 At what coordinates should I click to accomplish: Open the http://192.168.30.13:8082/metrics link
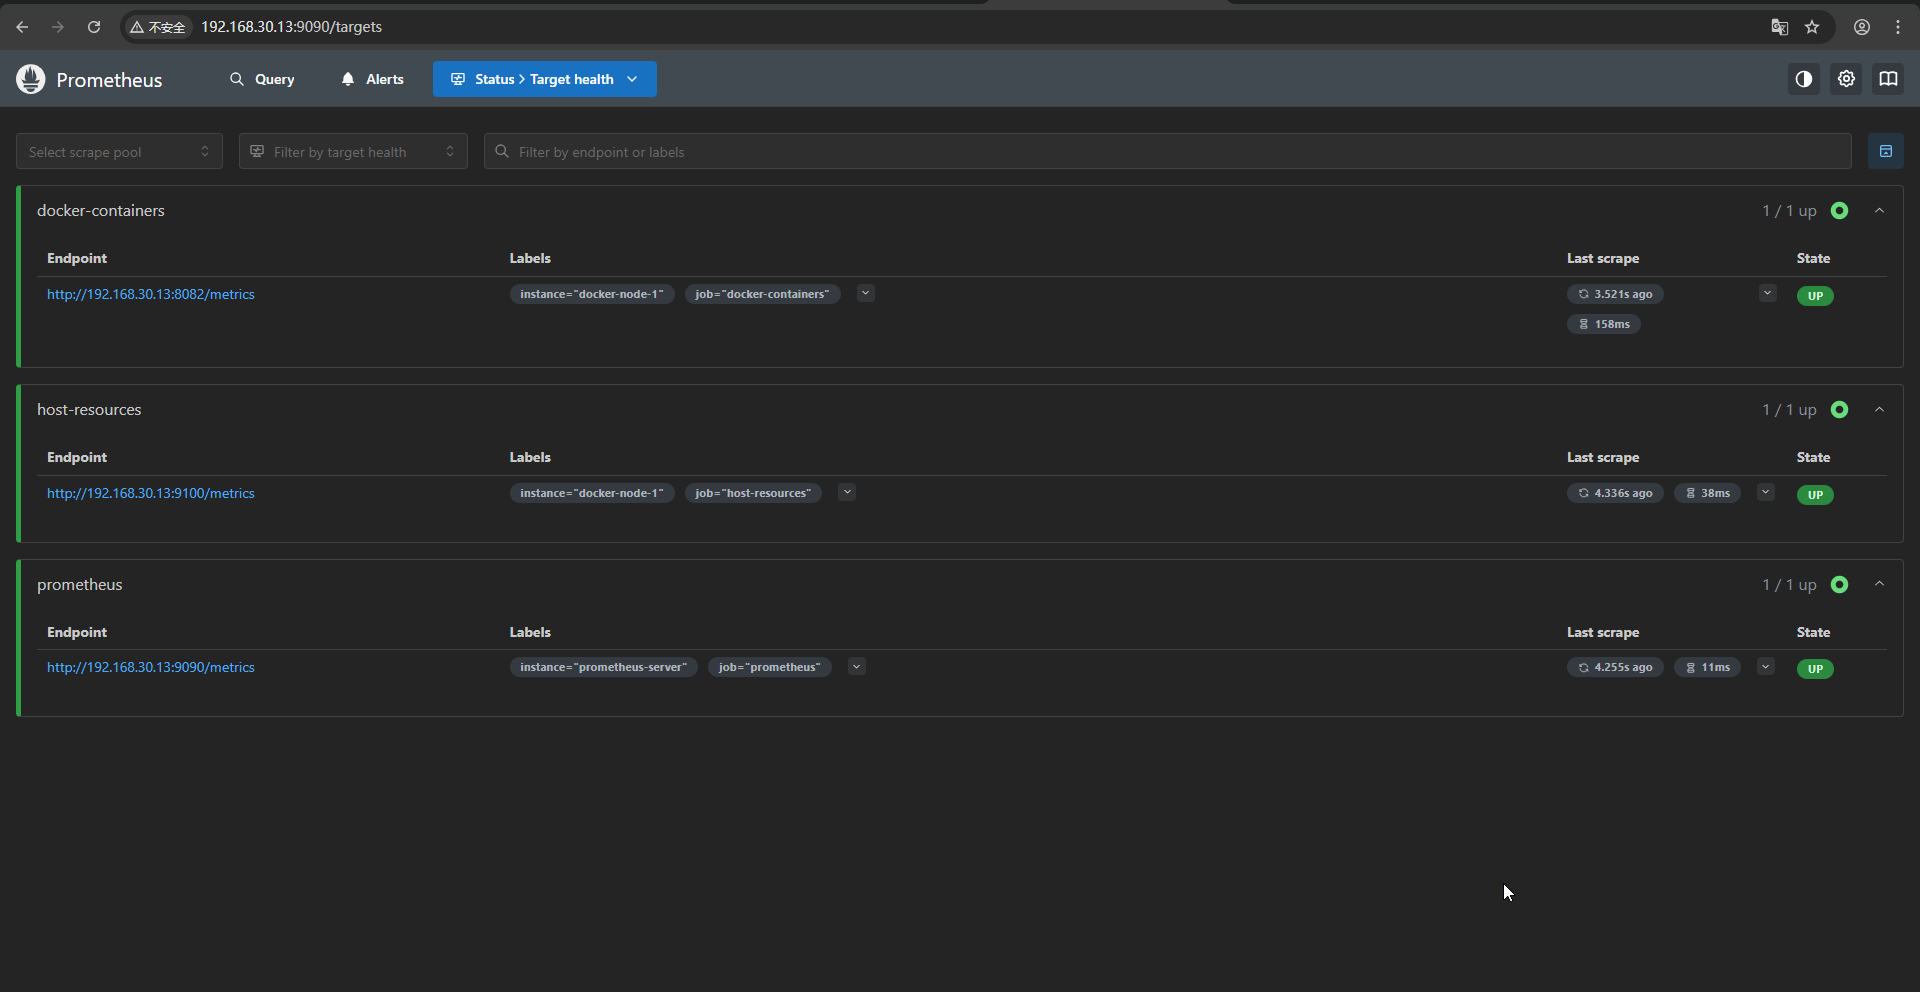[x=151, y=294]
